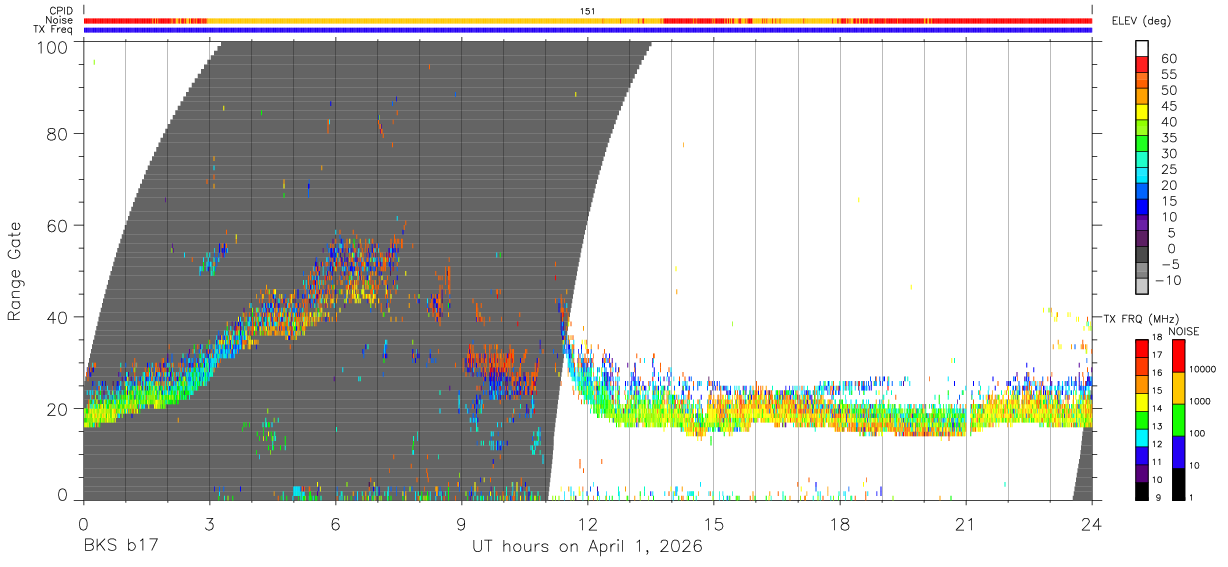This screenshot has width=1228, height=567.
Task: Click the x-axis hour label '24'
Action: pos(1092,524)
